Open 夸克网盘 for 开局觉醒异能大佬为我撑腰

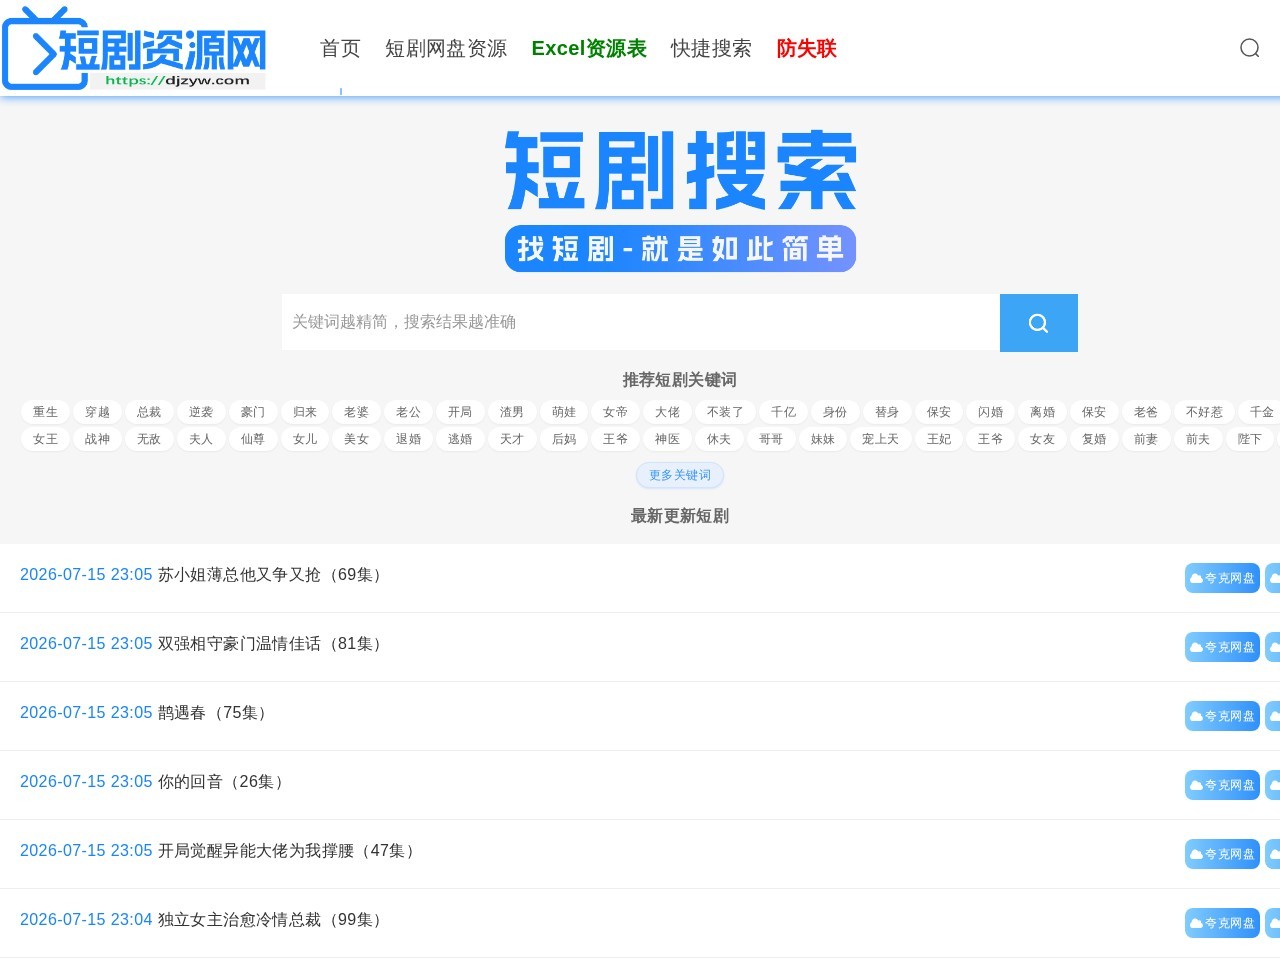tap(1222, 854)
